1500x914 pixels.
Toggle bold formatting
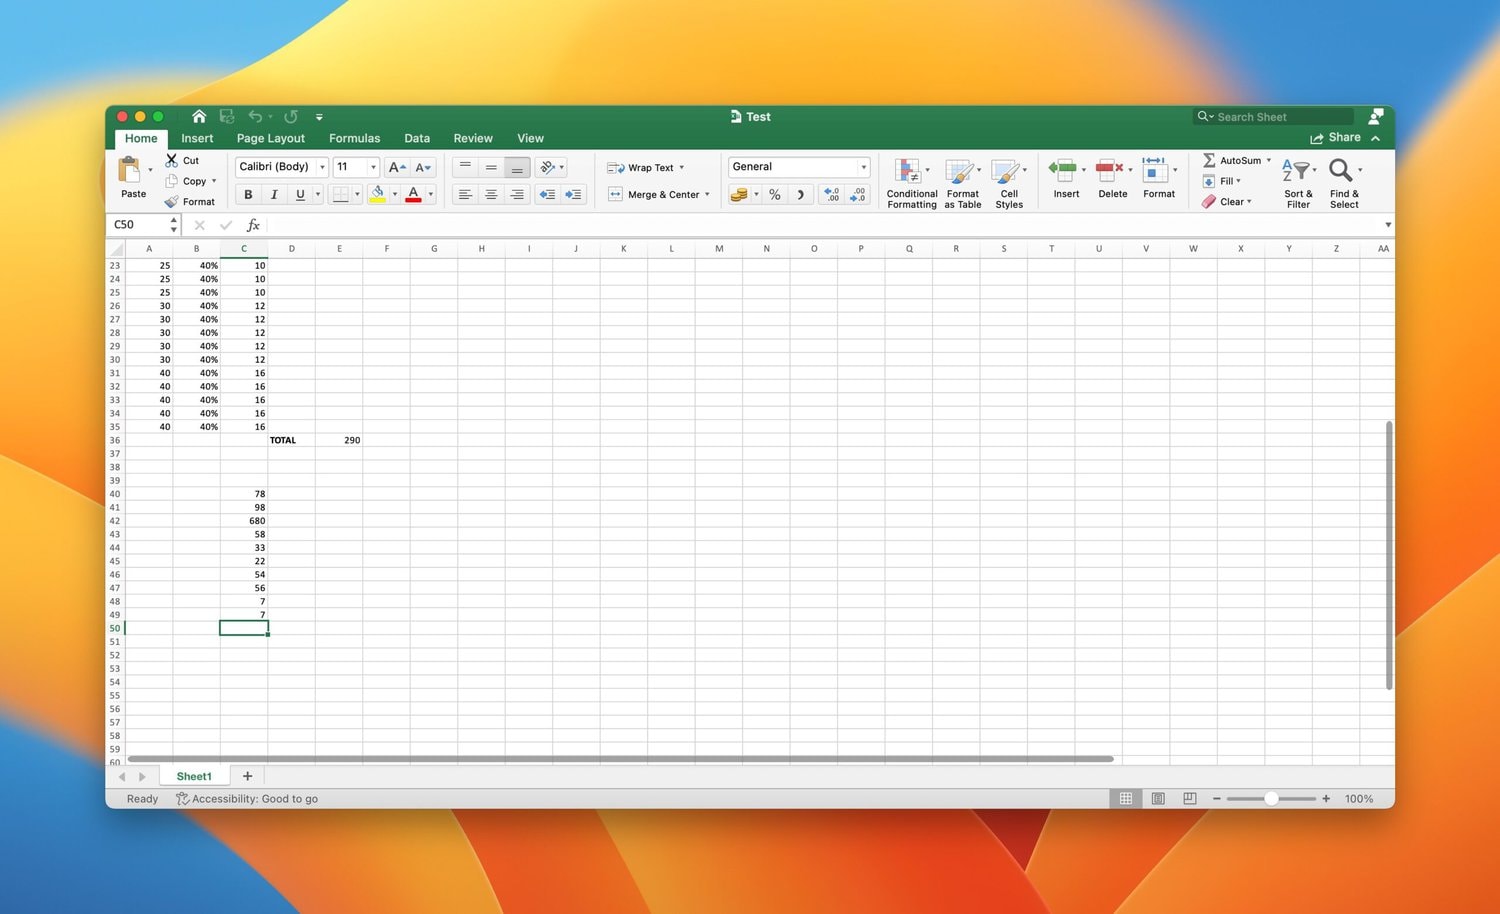[248, 194]
